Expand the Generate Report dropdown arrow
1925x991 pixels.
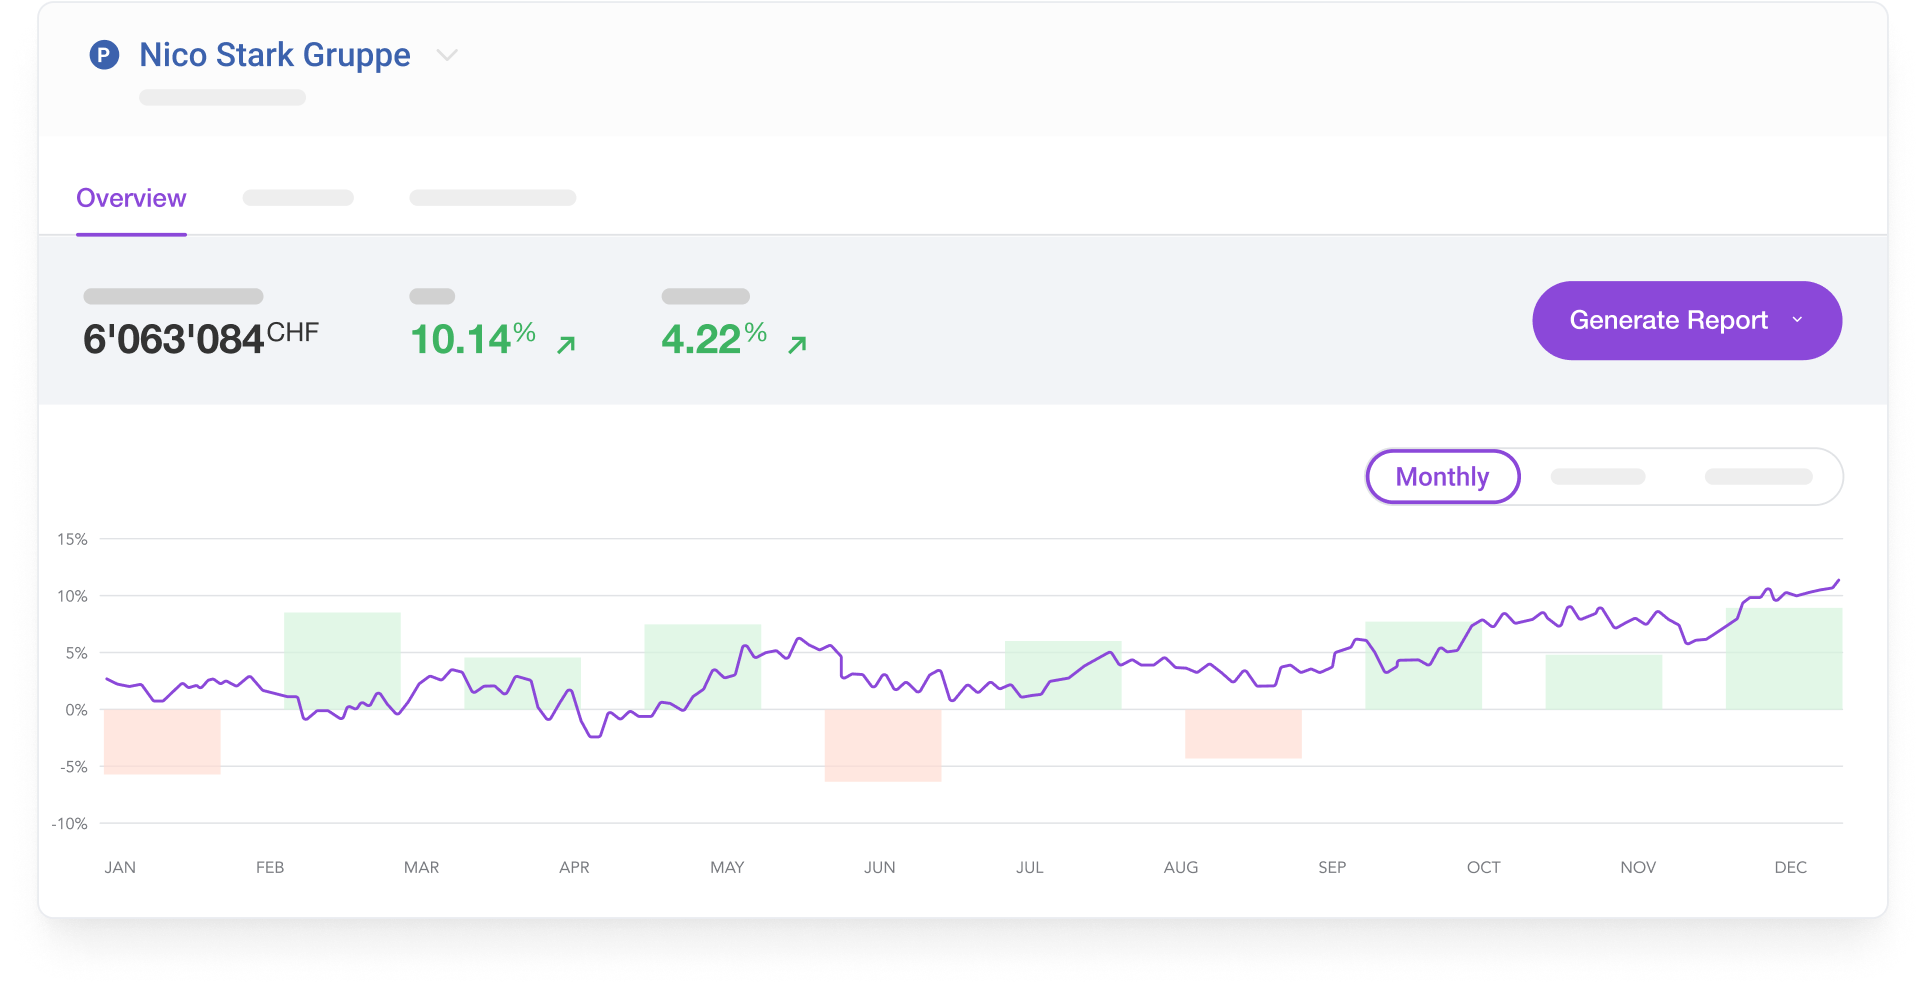coord(1797,320)
